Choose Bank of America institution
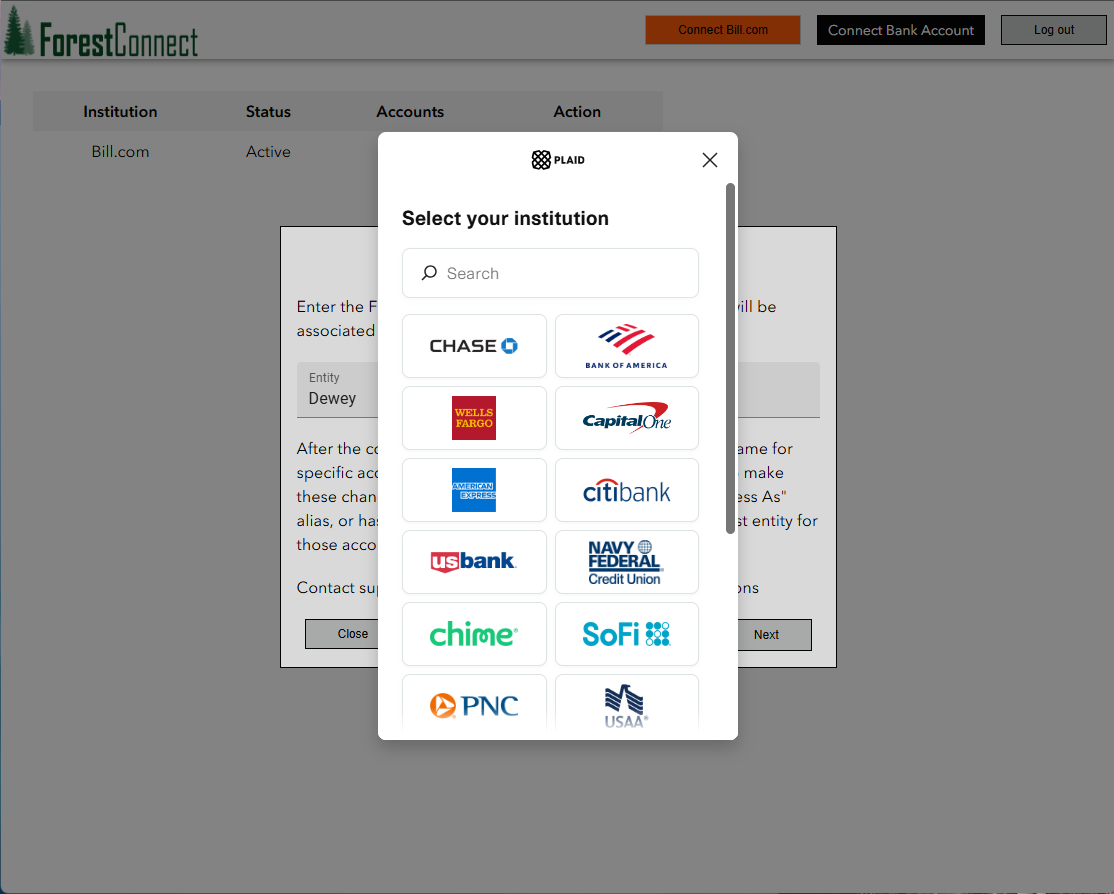 pos(627,346)
